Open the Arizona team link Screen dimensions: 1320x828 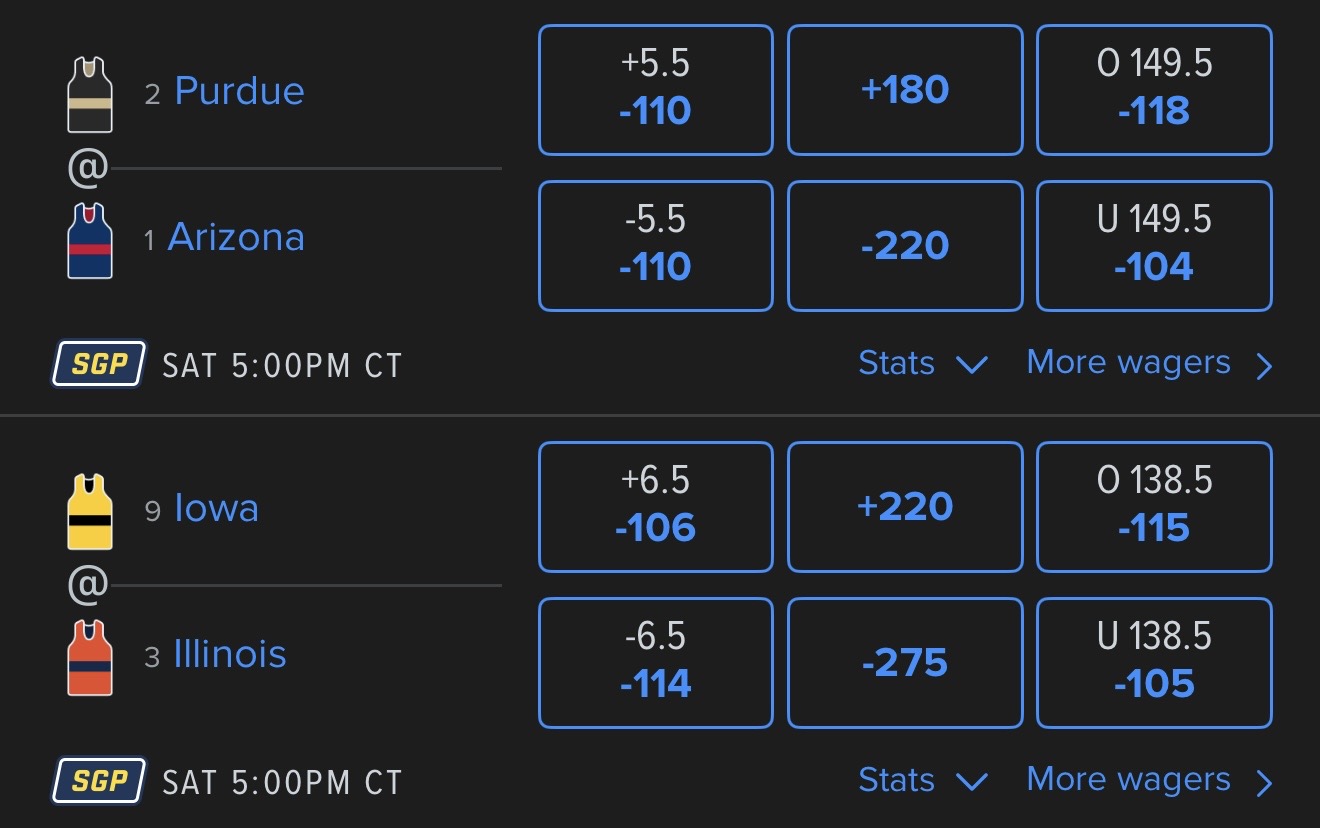(236, 237)
